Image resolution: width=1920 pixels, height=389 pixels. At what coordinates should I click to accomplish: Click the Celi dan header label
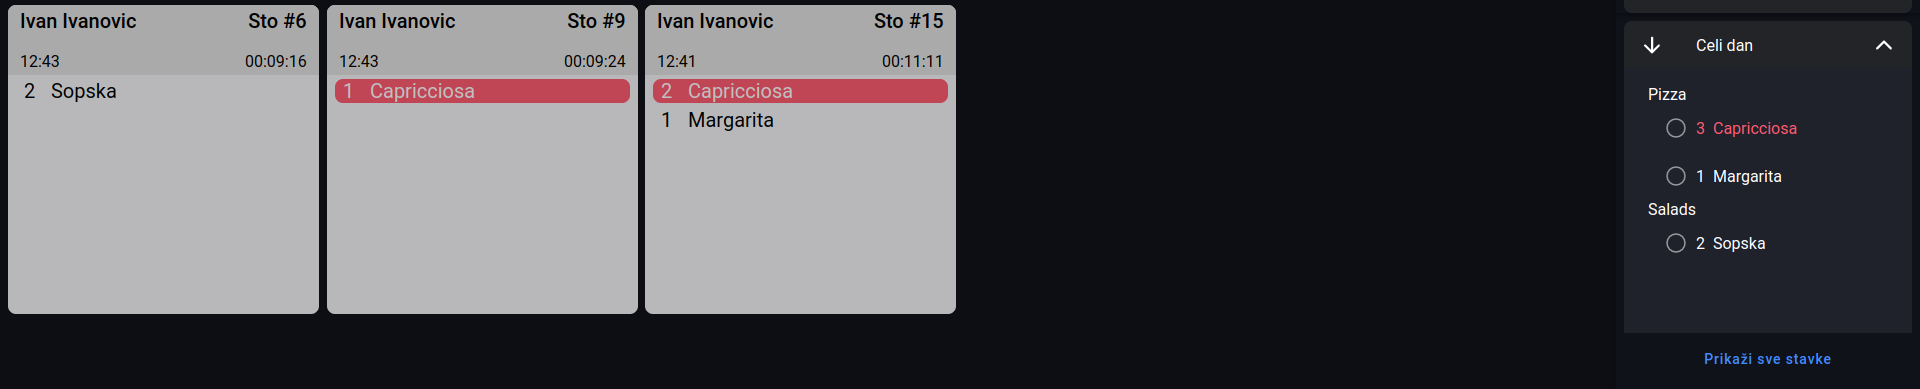click(1724, 45)
